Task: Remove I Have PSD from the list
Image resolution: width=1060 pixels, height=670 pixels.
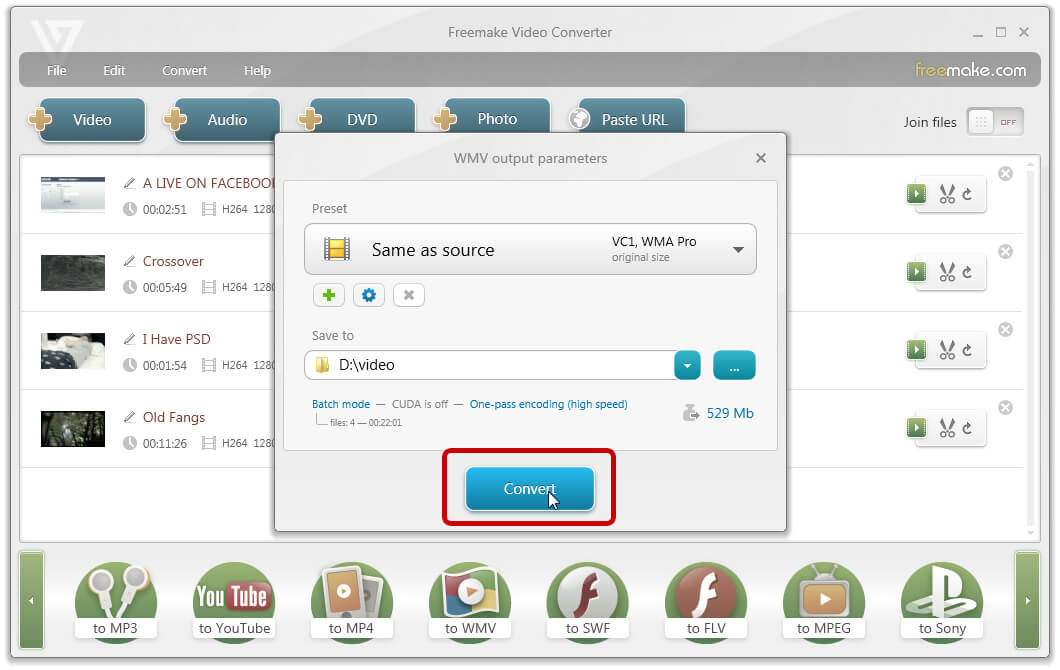Action: tap(1006, 329)
